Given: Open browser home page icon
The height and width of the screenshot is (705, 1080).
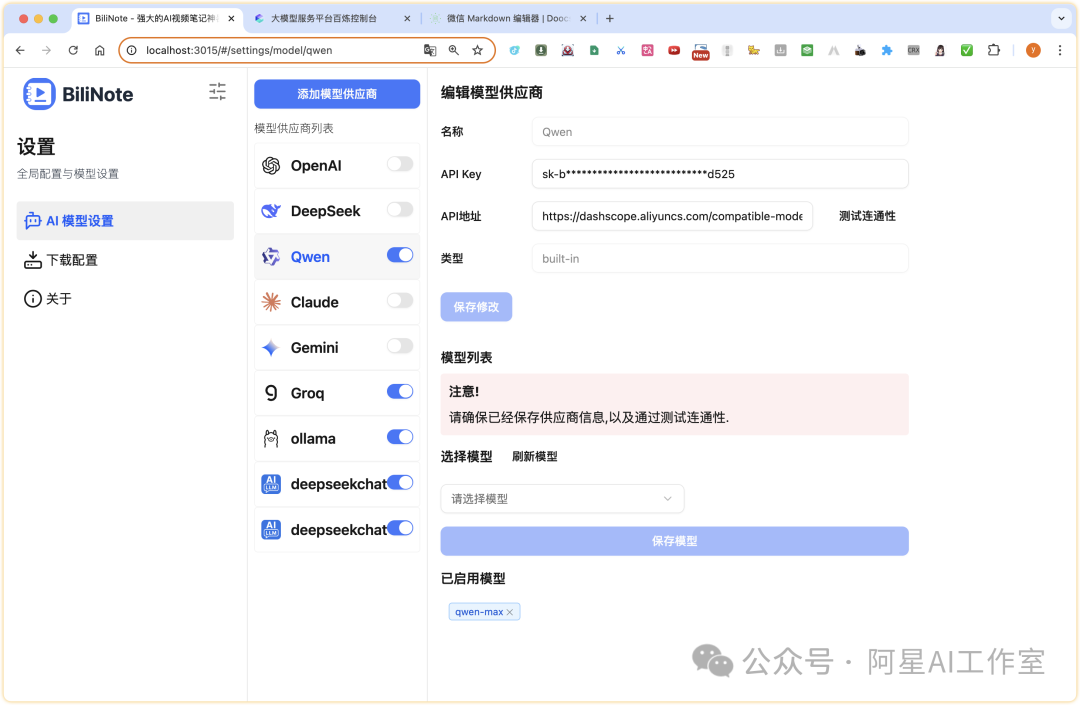Looking at the screenshot, I should click(100, 50).
